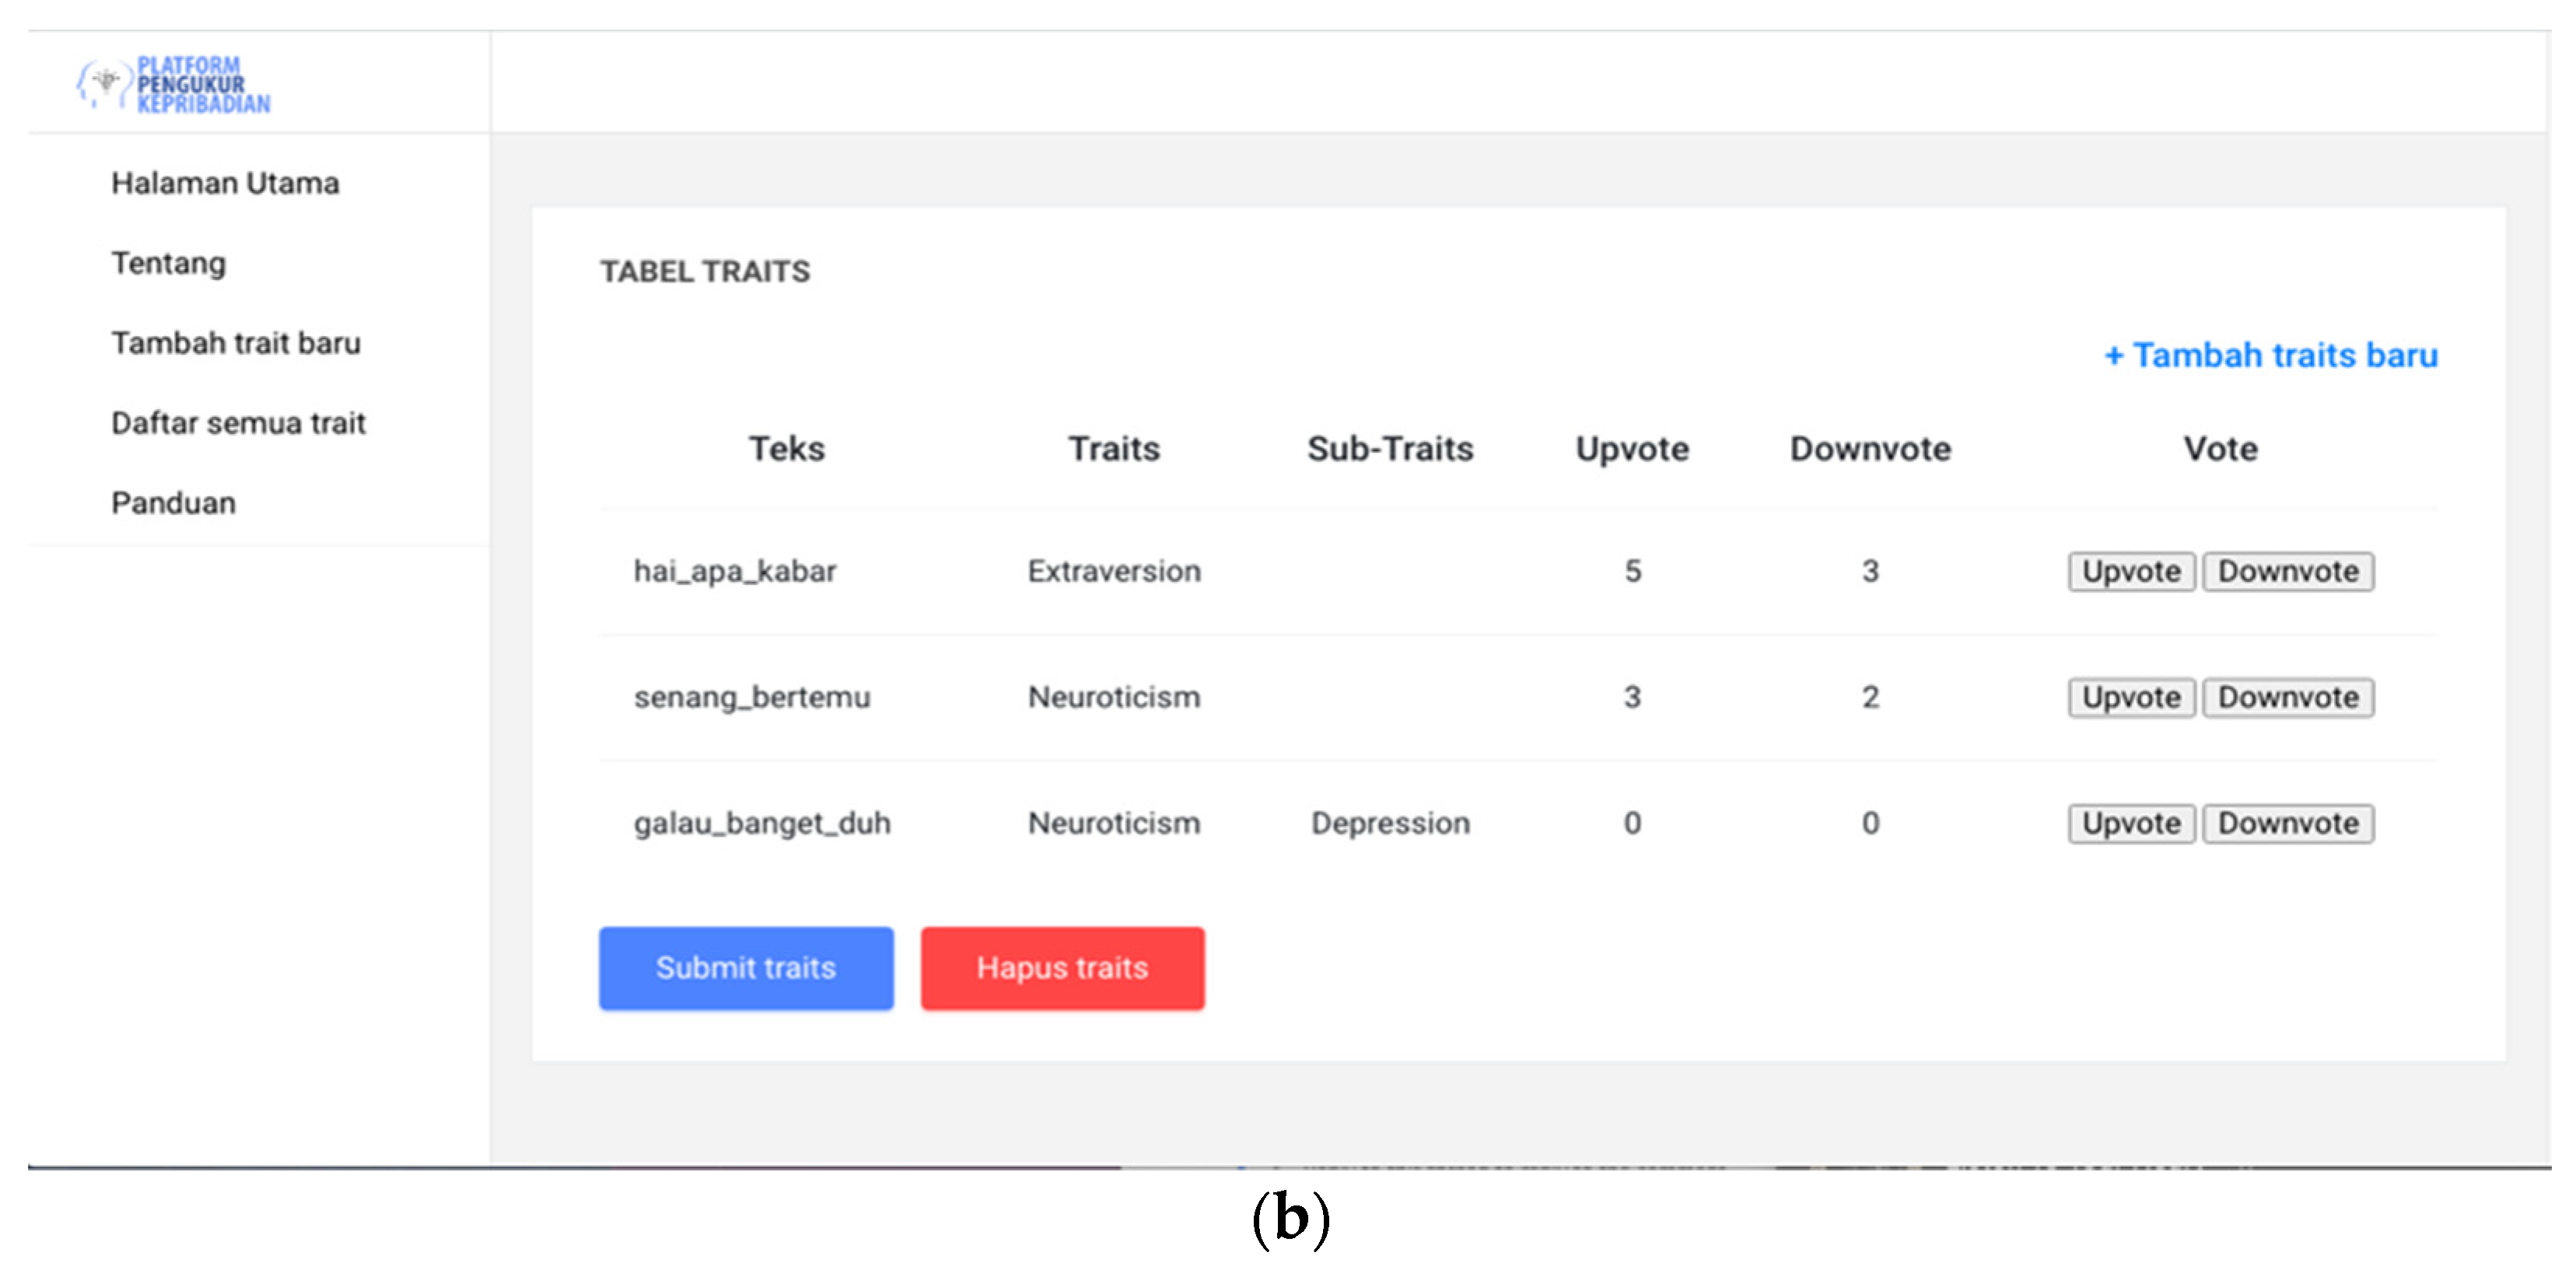Upvote the hai_apa_kabar row
The image size is (2576, 1270).
(2130, 572)
